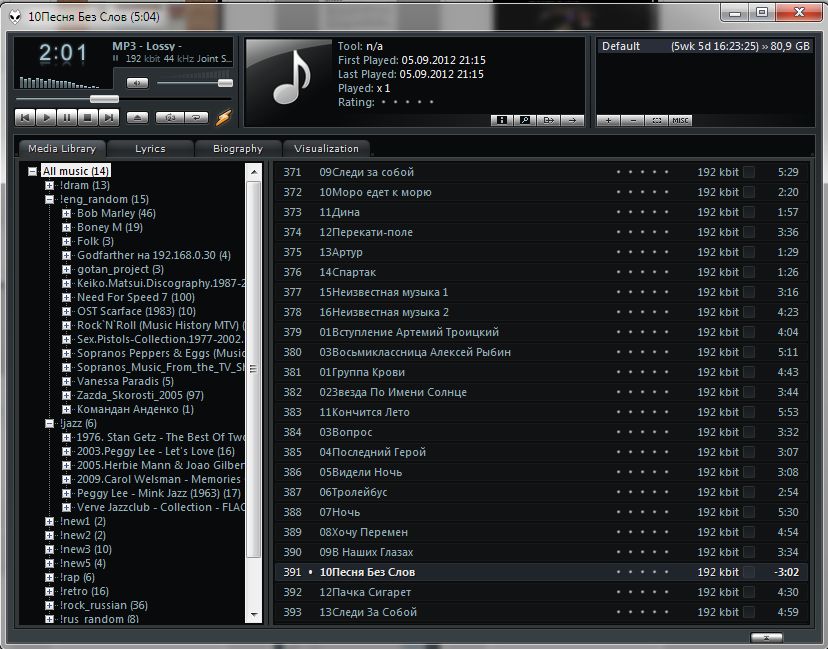Switch to the Media Library tab
Screen dimensions: 828x649
coord(62,148)
